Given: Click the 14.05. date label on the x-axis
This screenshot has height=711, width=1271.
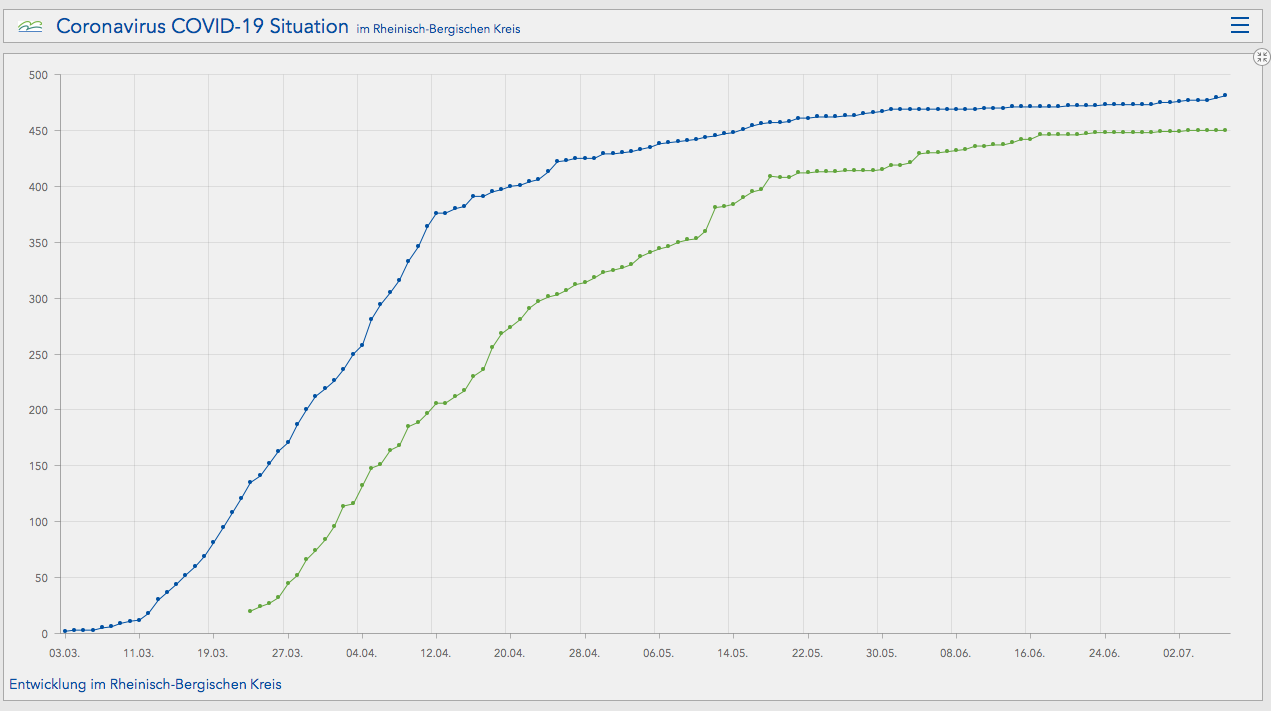Looking at the screenshot, I should click(x=732, y=652).
